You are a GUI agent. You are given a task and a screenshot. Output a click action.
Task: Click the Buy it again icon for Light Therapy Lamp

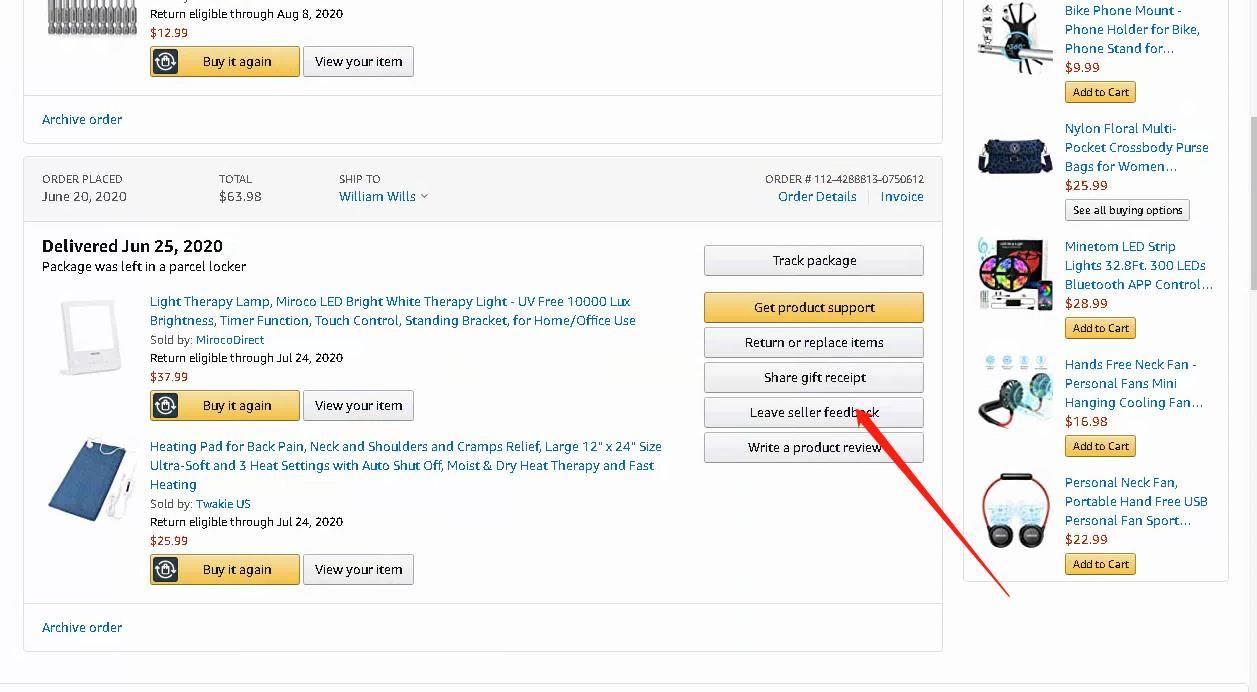(x=166, y=406)
